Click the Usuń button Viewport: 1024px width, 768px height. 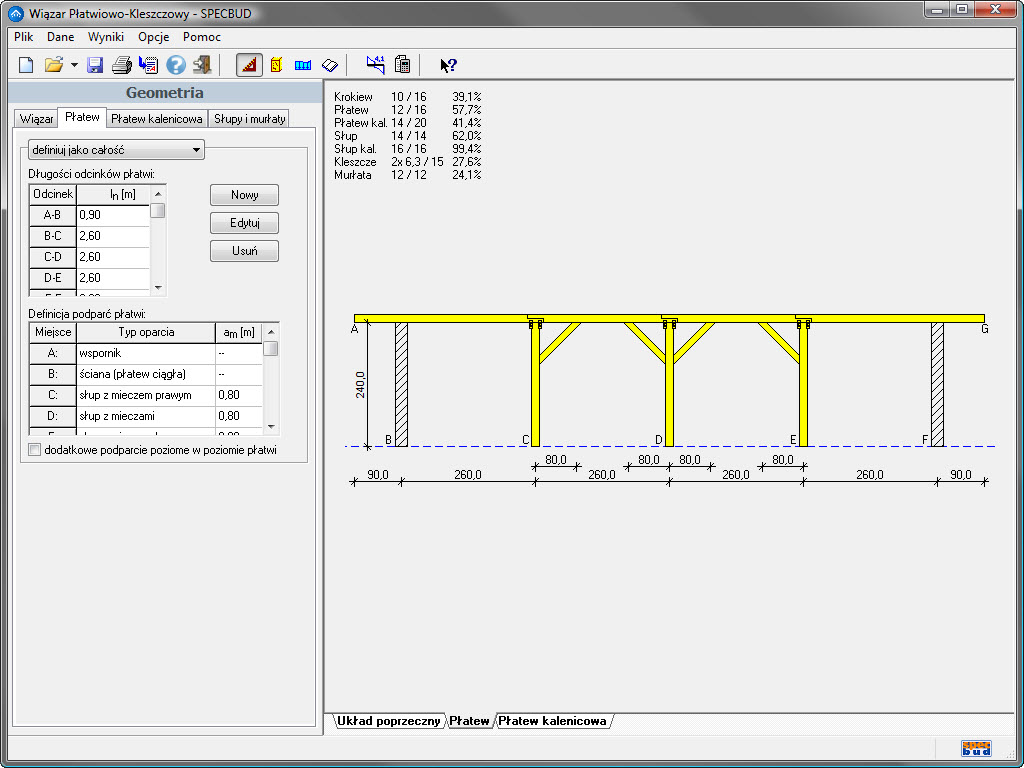pyautogui.click(x=244, y=251)
